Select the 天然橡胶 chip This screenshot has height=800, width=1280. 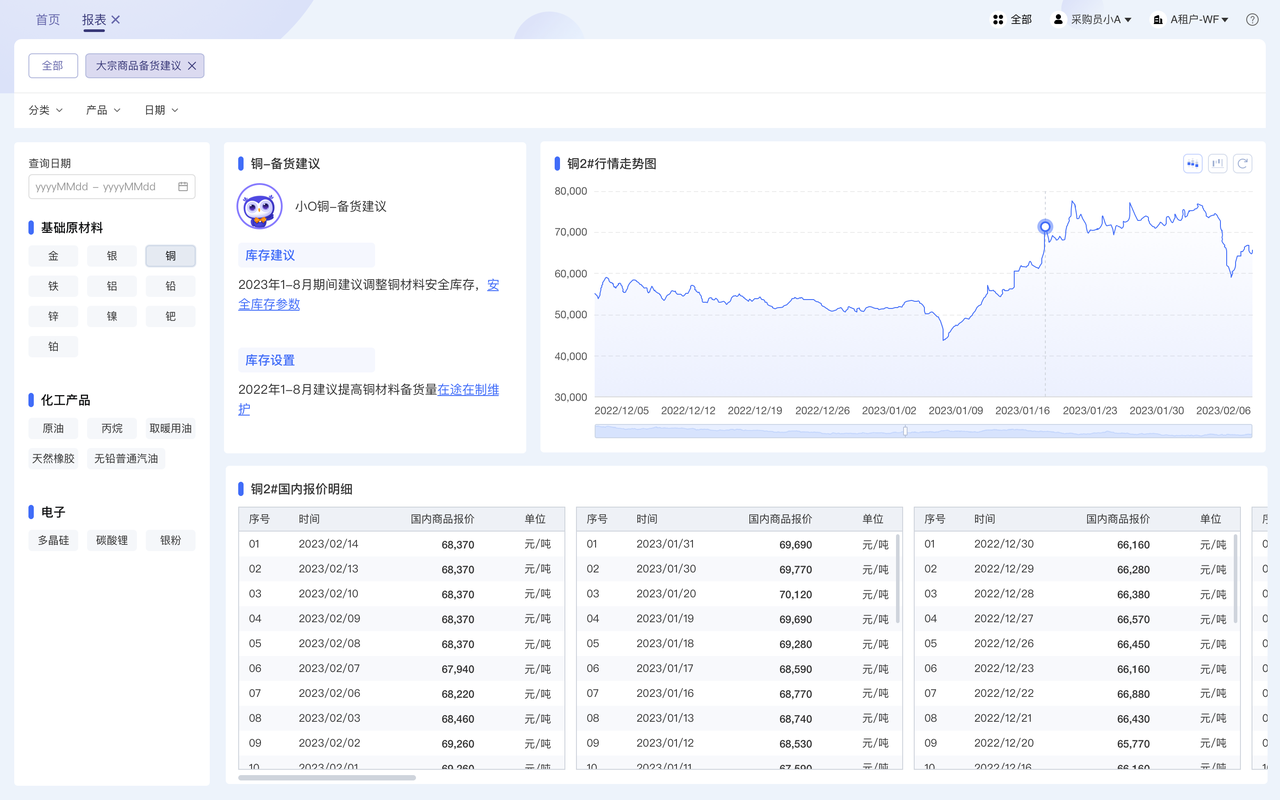[53, 458]
